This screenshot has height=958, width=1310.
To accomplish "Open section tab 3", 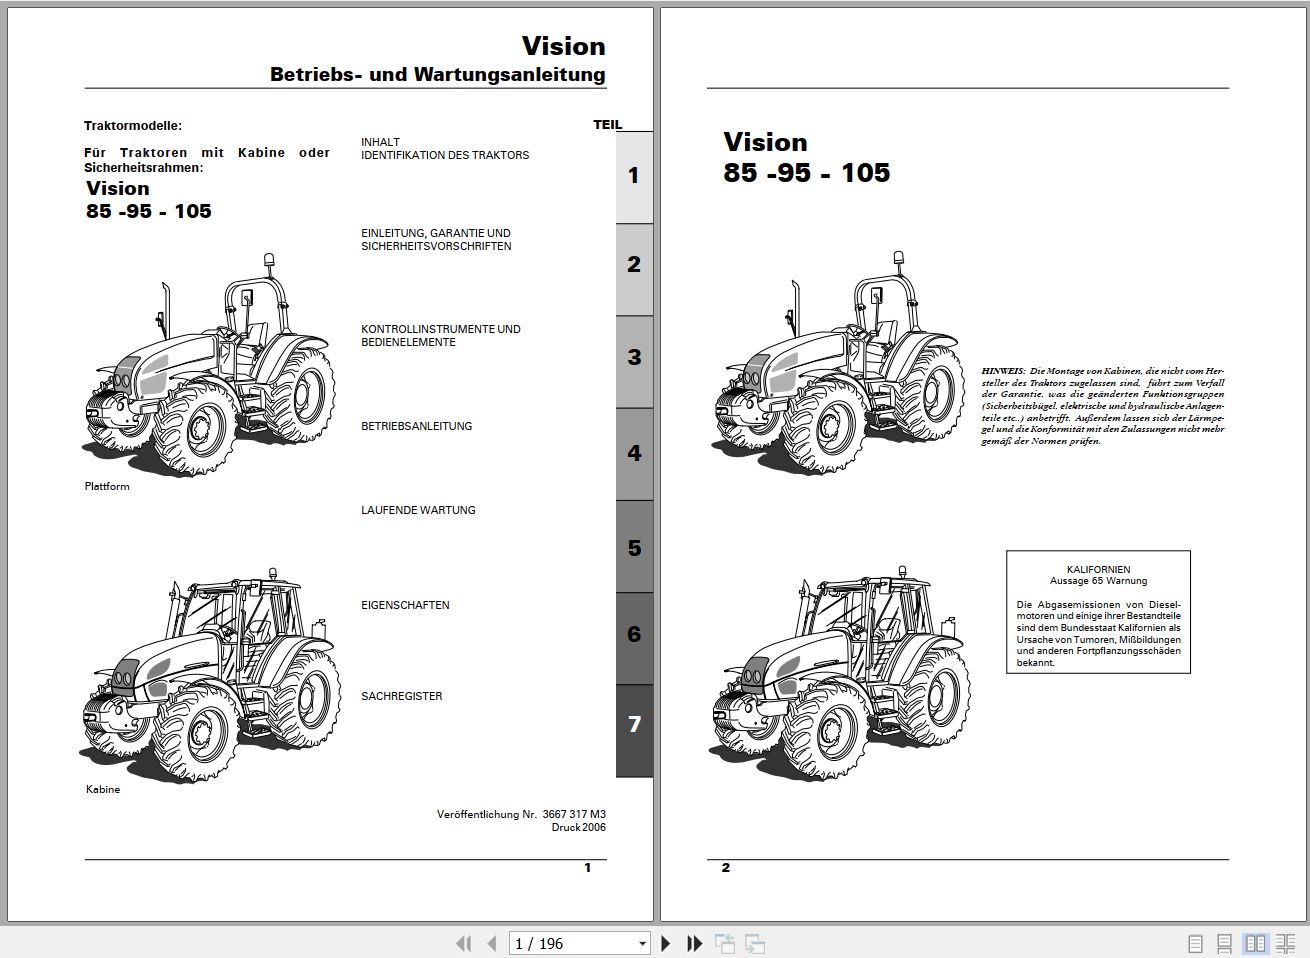I will tap(634, 361).
